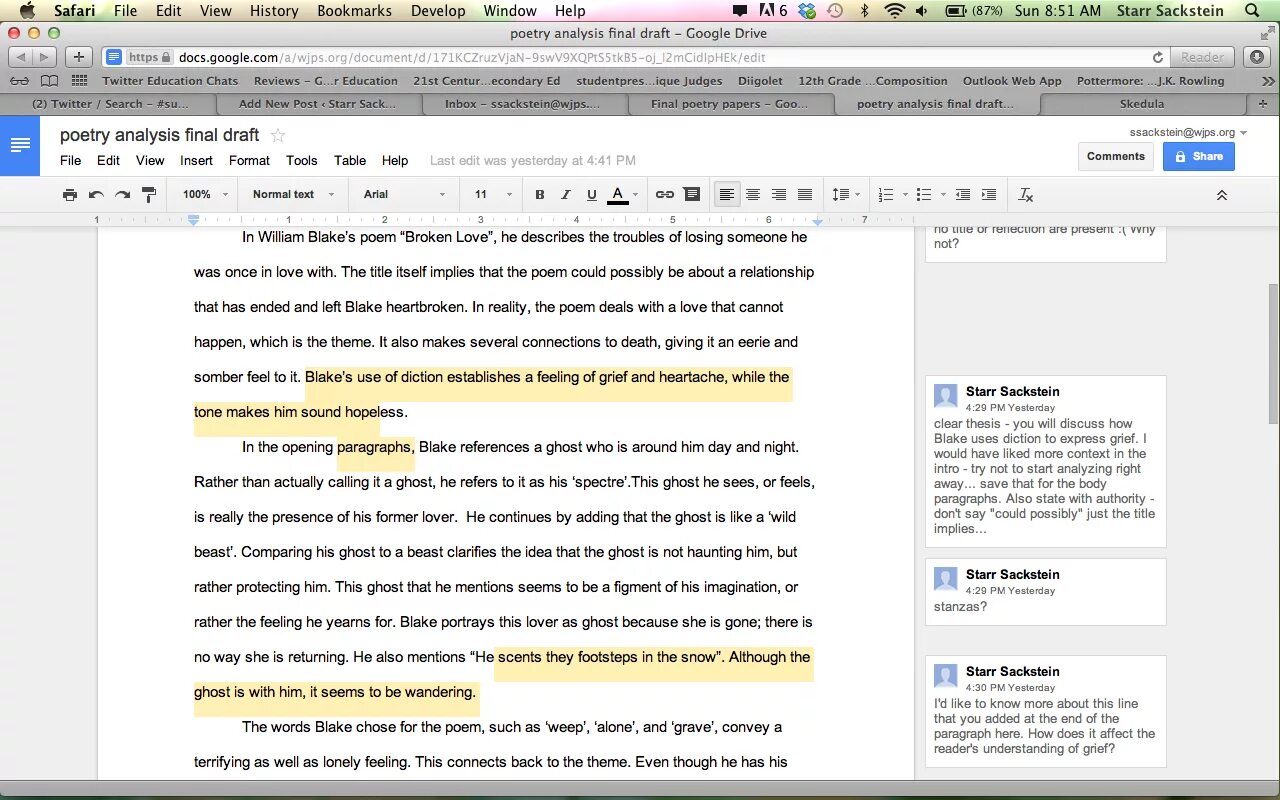Toggle underline formatting
The image size is (1280, 800).
click(x=592, y=195)
